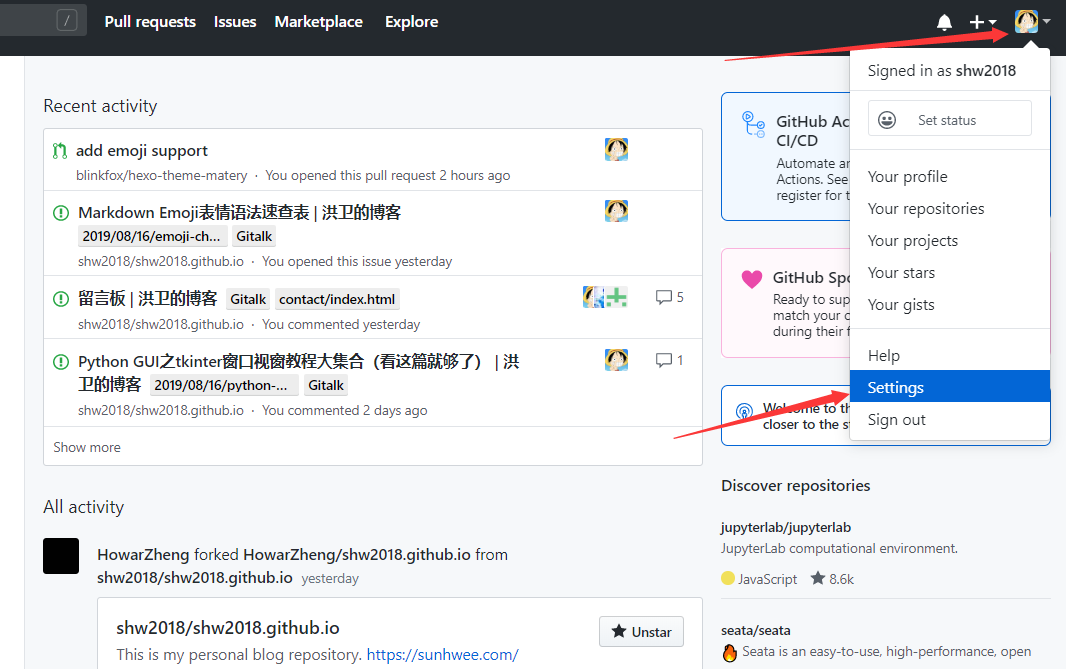Click open-issue icon beside 留言板

point(61,298)
